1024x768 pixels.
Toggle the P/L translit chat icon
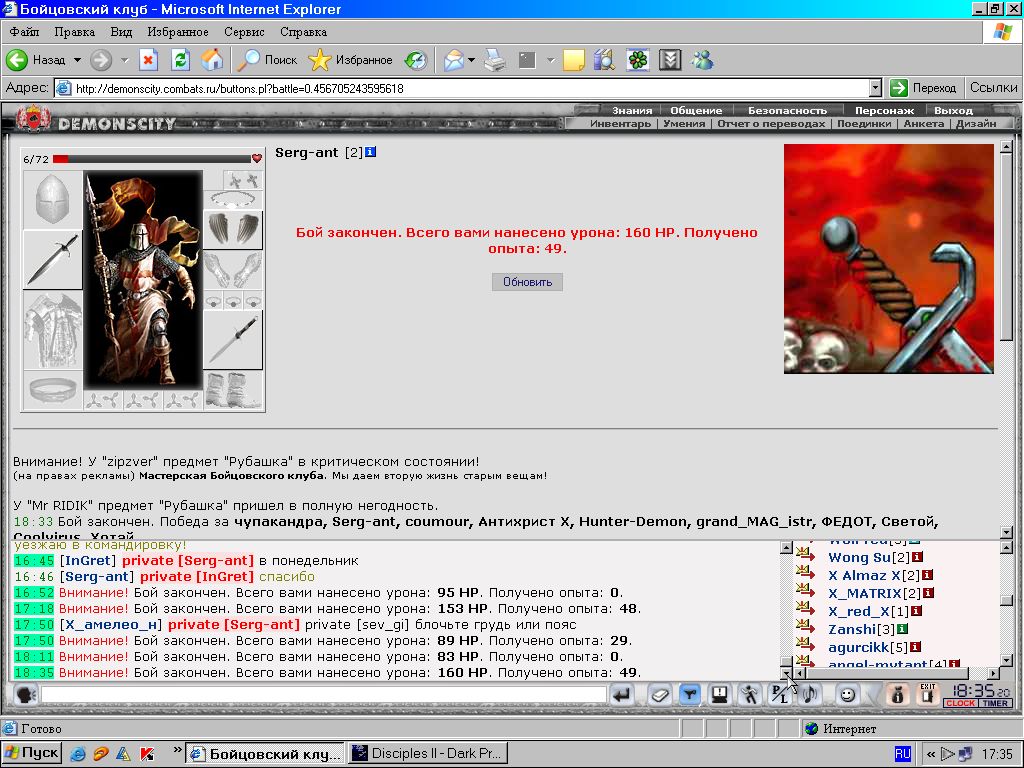780,695
